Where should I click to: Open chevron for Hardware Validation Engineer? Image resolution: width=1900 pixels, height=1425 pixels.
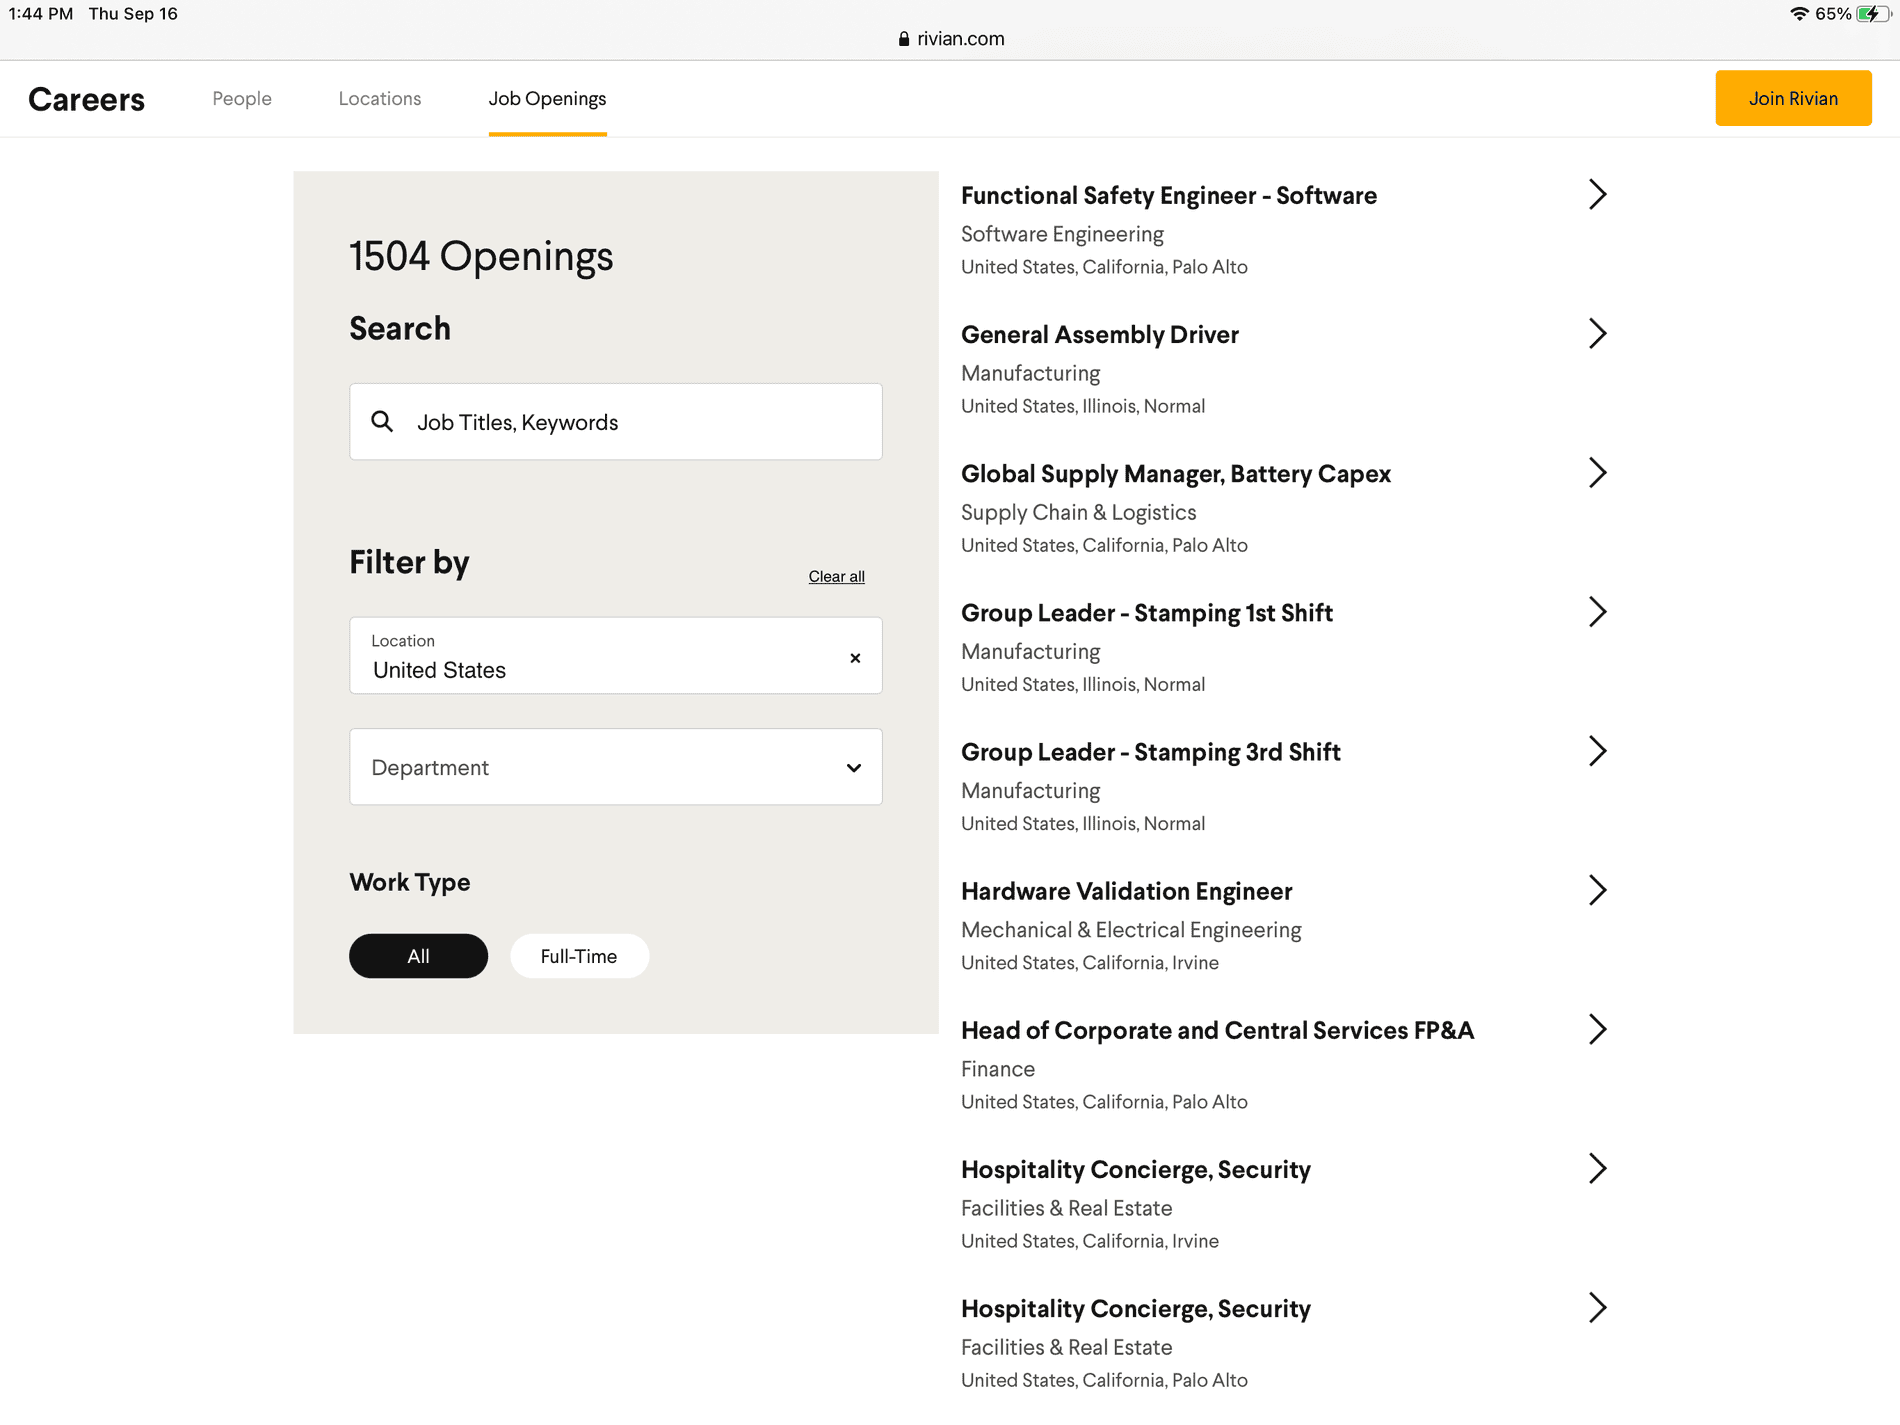pos(1597,889)
